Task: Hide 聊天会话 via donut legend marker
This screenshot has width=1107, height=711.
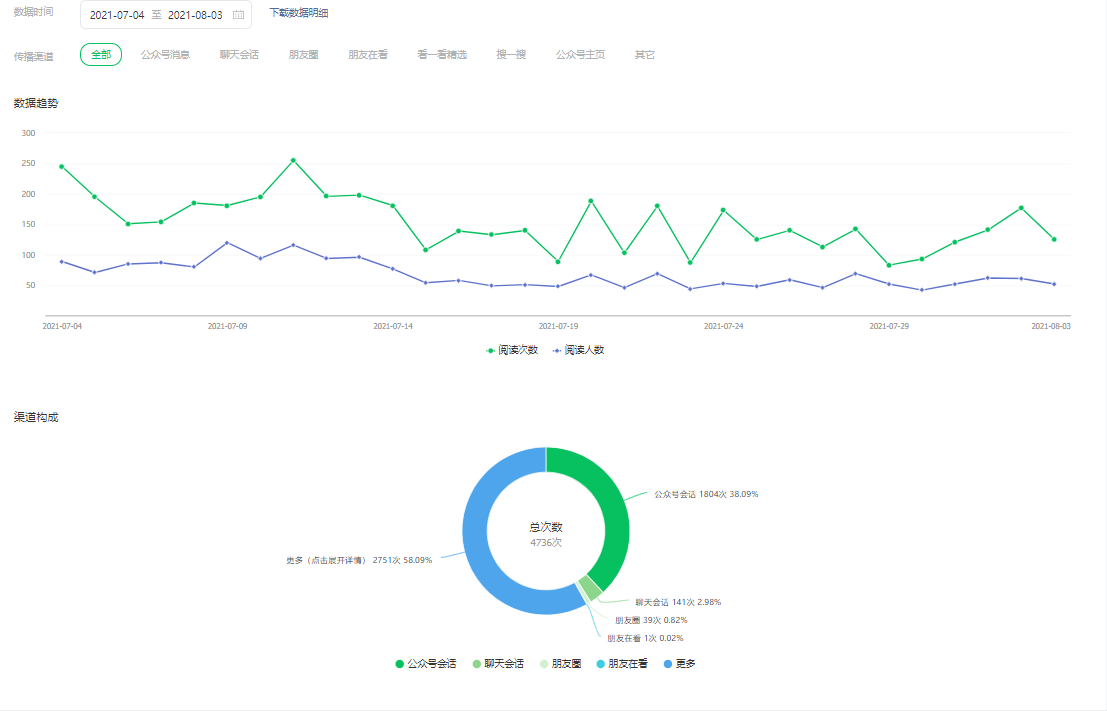Action: (x=478, y=663)
